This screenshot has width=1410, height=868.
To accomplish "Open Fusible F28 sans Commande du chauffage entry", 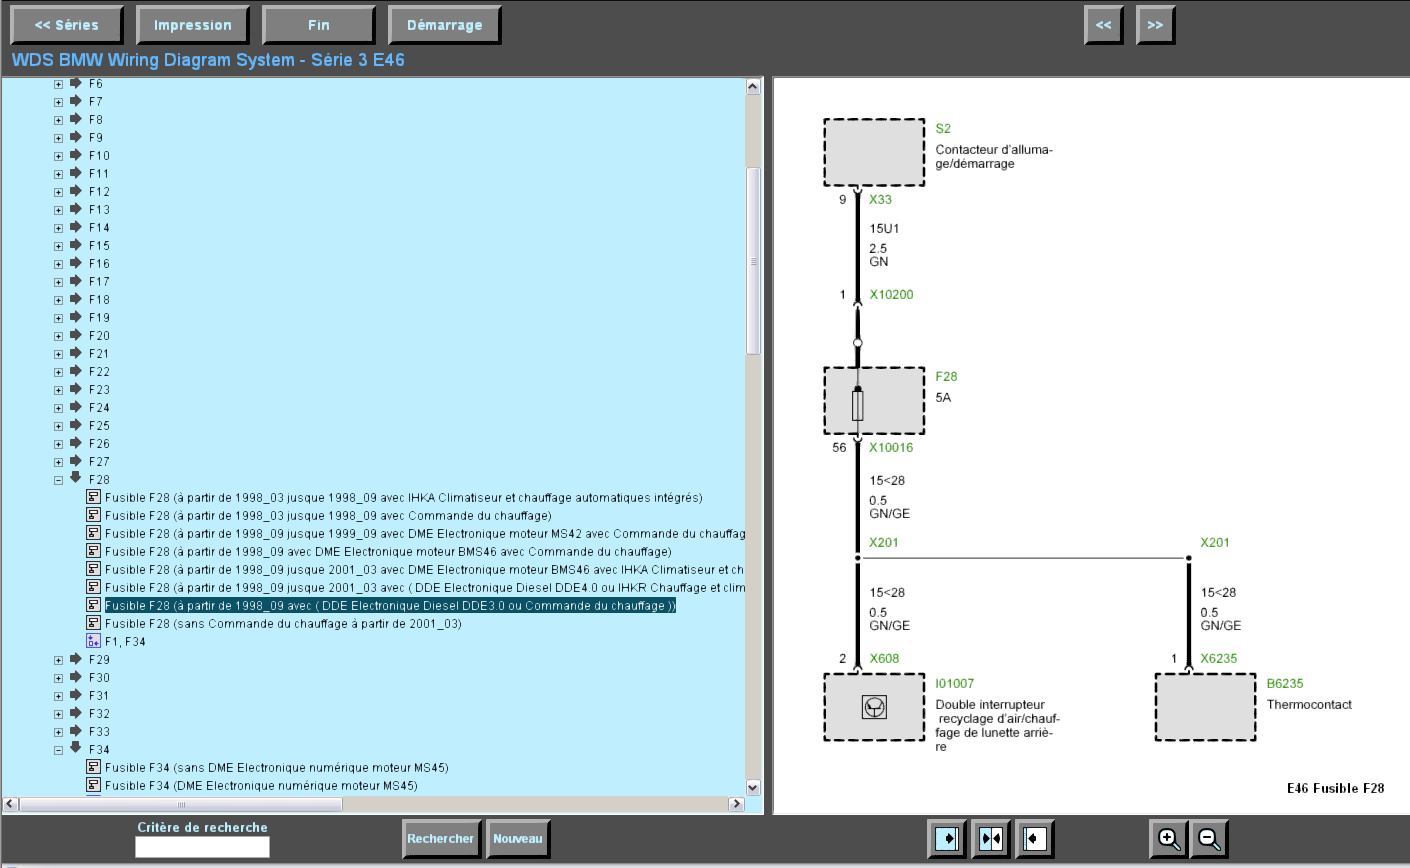I will click(x=283, y=624).
